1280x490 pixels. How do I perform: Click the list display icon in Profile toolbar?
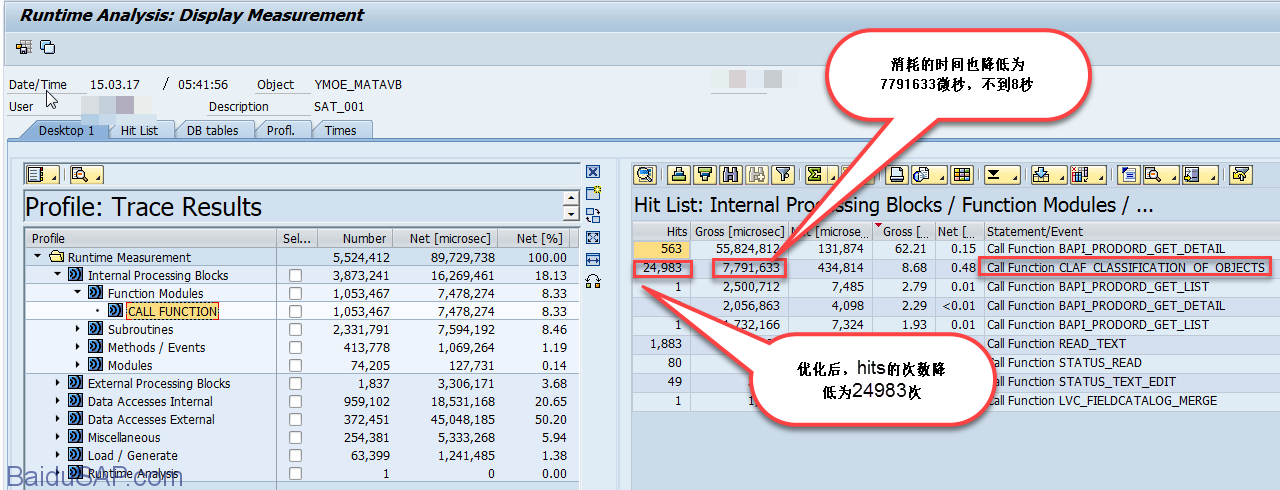(42, 175)
